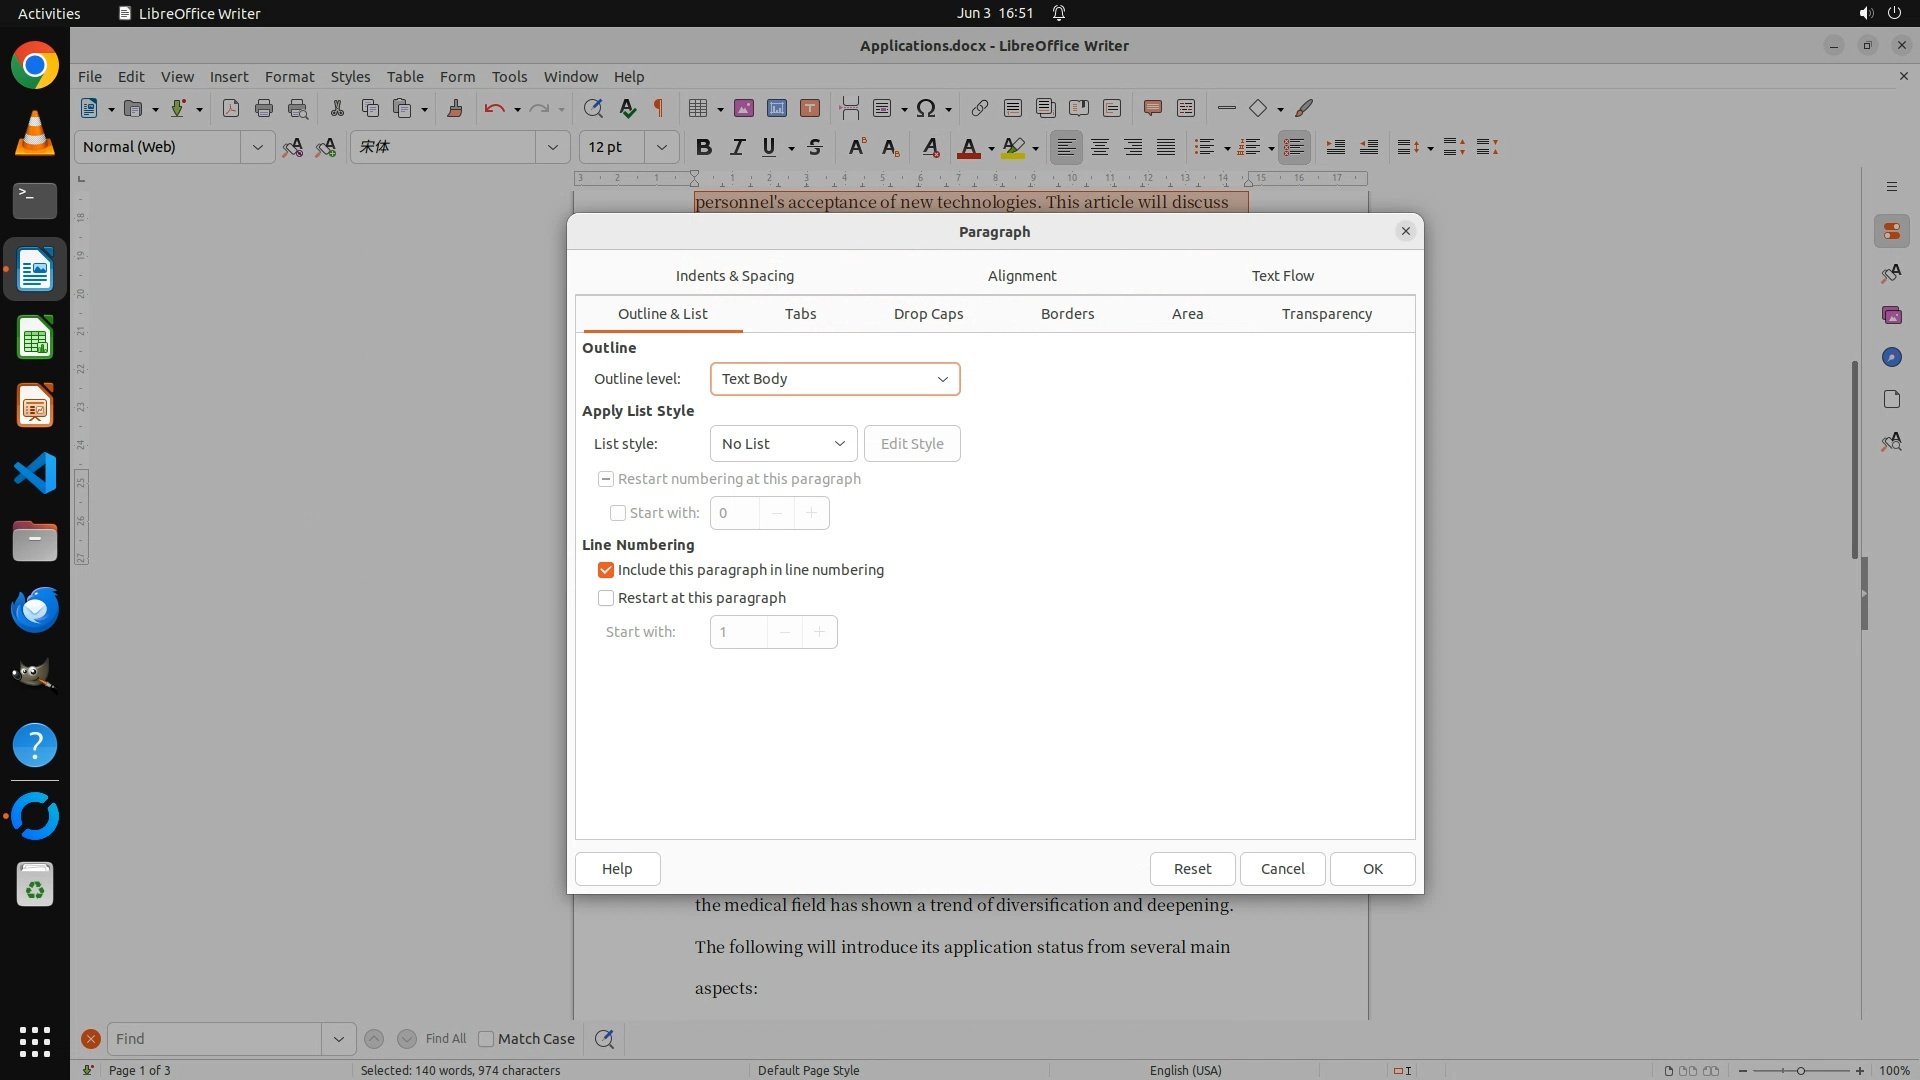Uncheck Include this paragraph in line numbering
This screenshot has width=1920, height=1080.
coord(606,570)
